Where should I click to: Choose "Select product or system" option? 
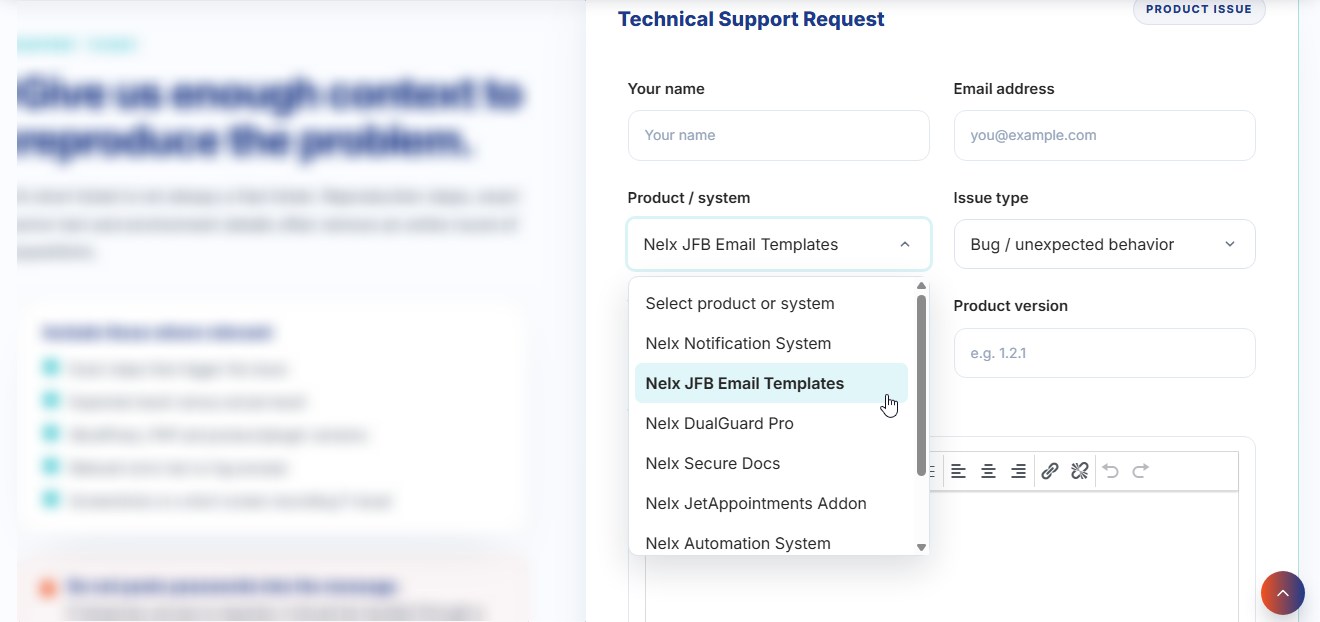coord(771,303)
